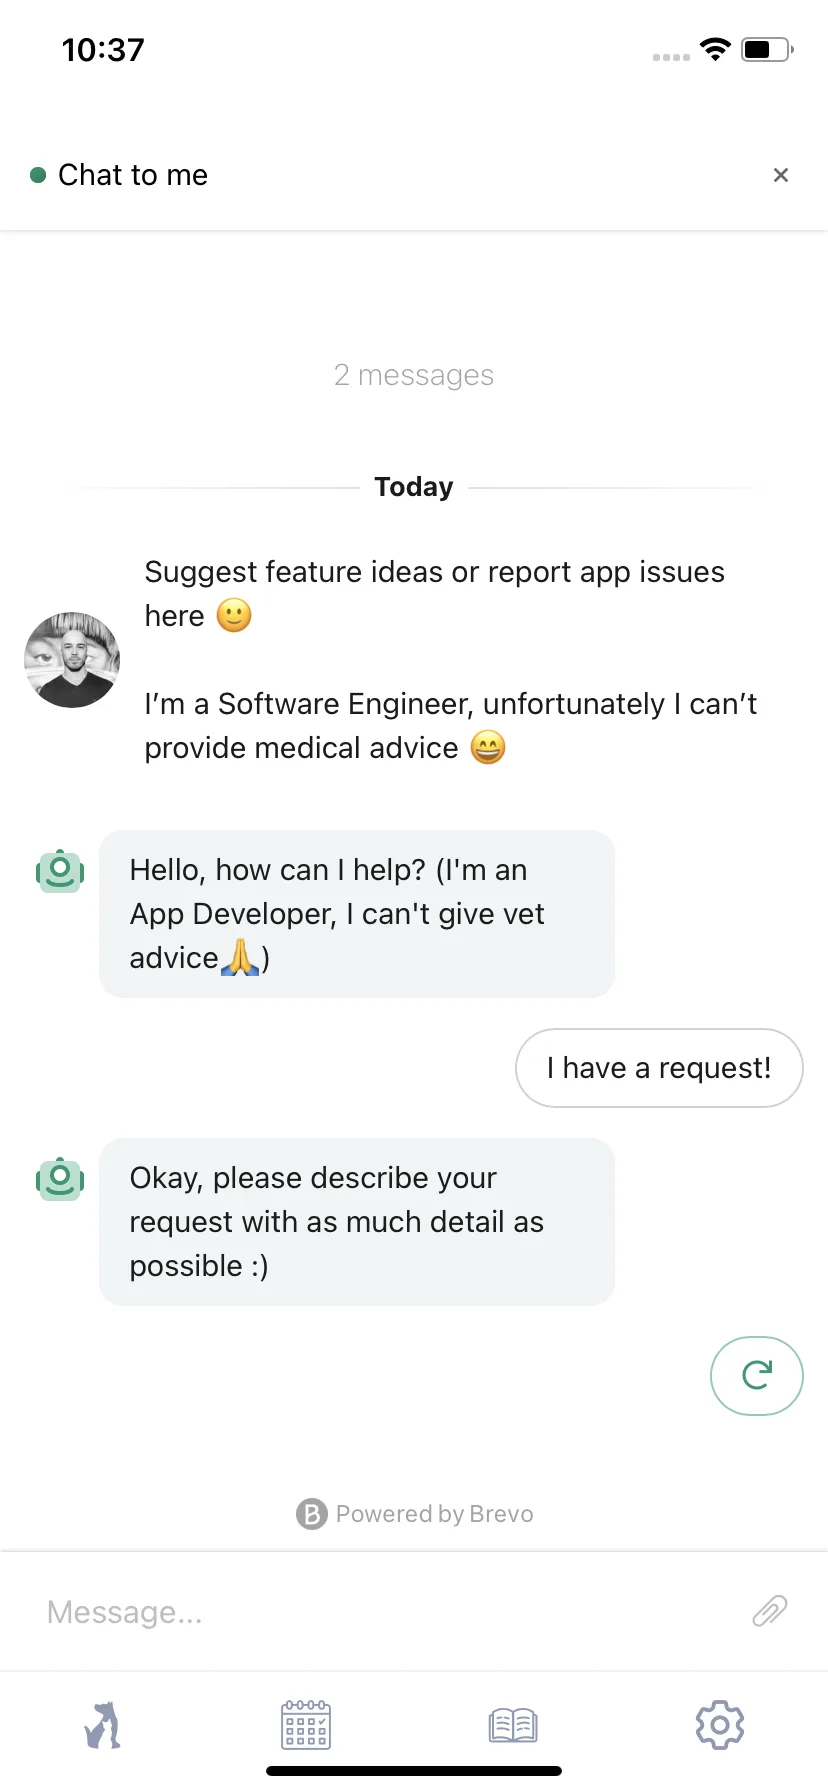Tap the "I have a request!" bubble
828x1792 pixels.
(659, 1068)
